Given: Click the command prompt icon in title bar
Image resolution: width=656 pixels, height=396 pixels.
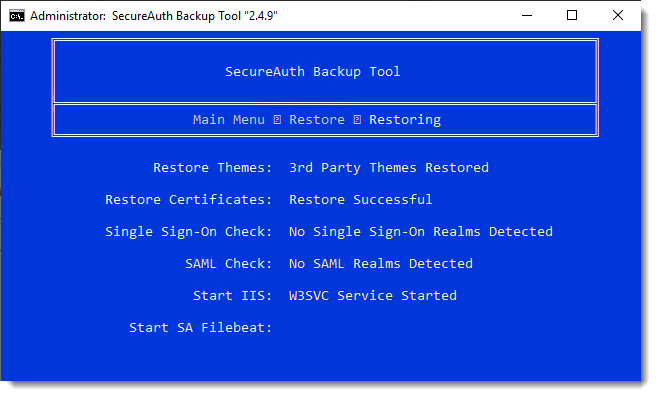Looking at the screenshot, I should click(17, 16).
